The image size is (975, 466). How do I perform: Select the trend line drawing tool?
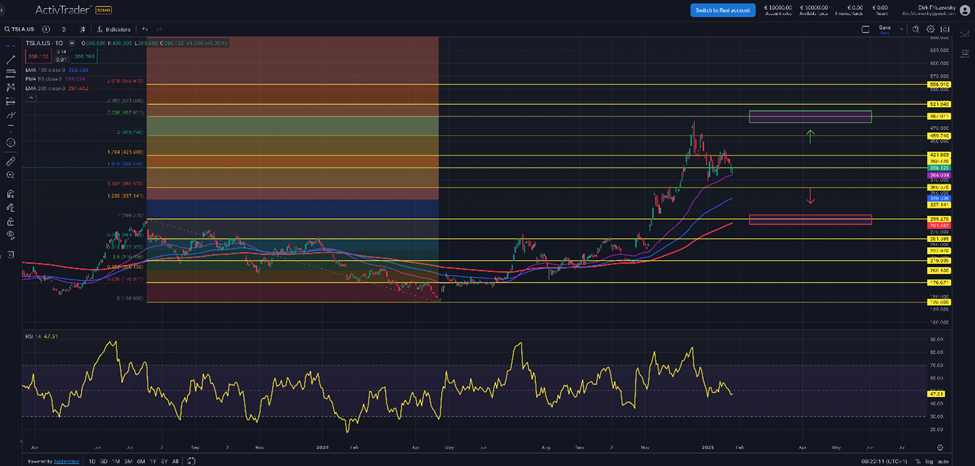pos(10,59)
